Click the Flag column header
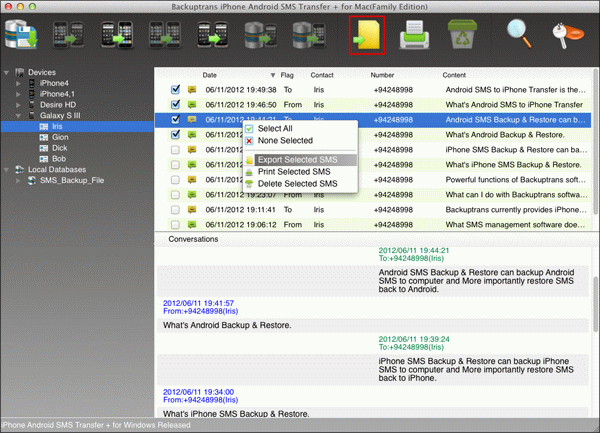Screen dimensions: 600x433 click(x=287, y=75)
